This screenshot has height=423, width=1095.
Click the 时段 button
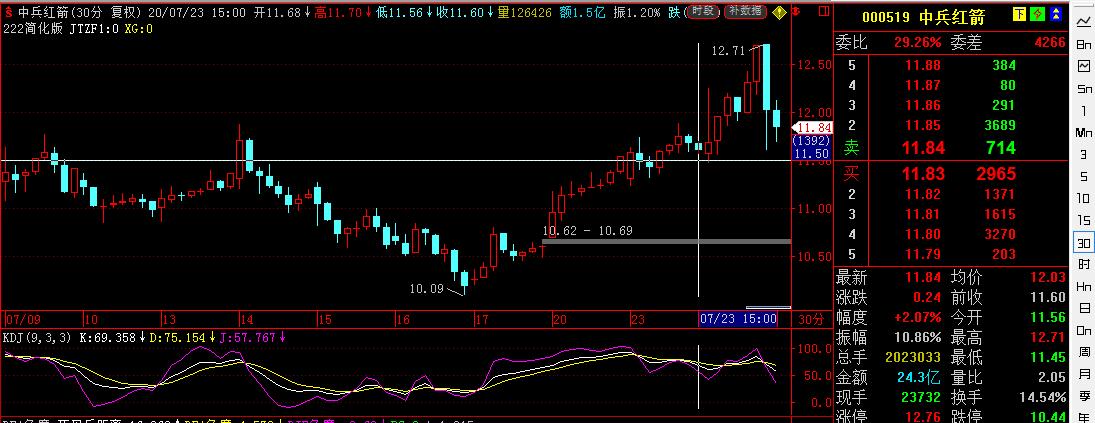click(703, 12)
